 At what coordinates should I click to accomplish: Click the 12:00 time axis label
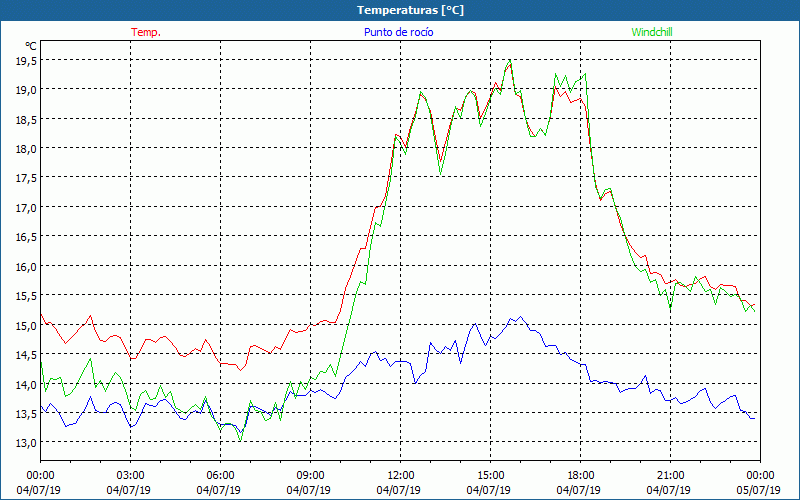[401, 475]
